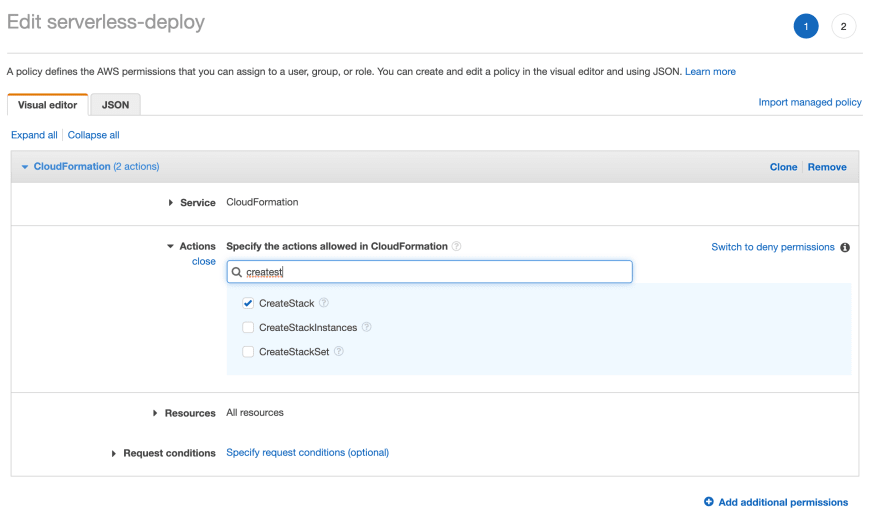The image size is (880, 530).
Task: Expand the Request conditions row
Action: pos(113,453)
